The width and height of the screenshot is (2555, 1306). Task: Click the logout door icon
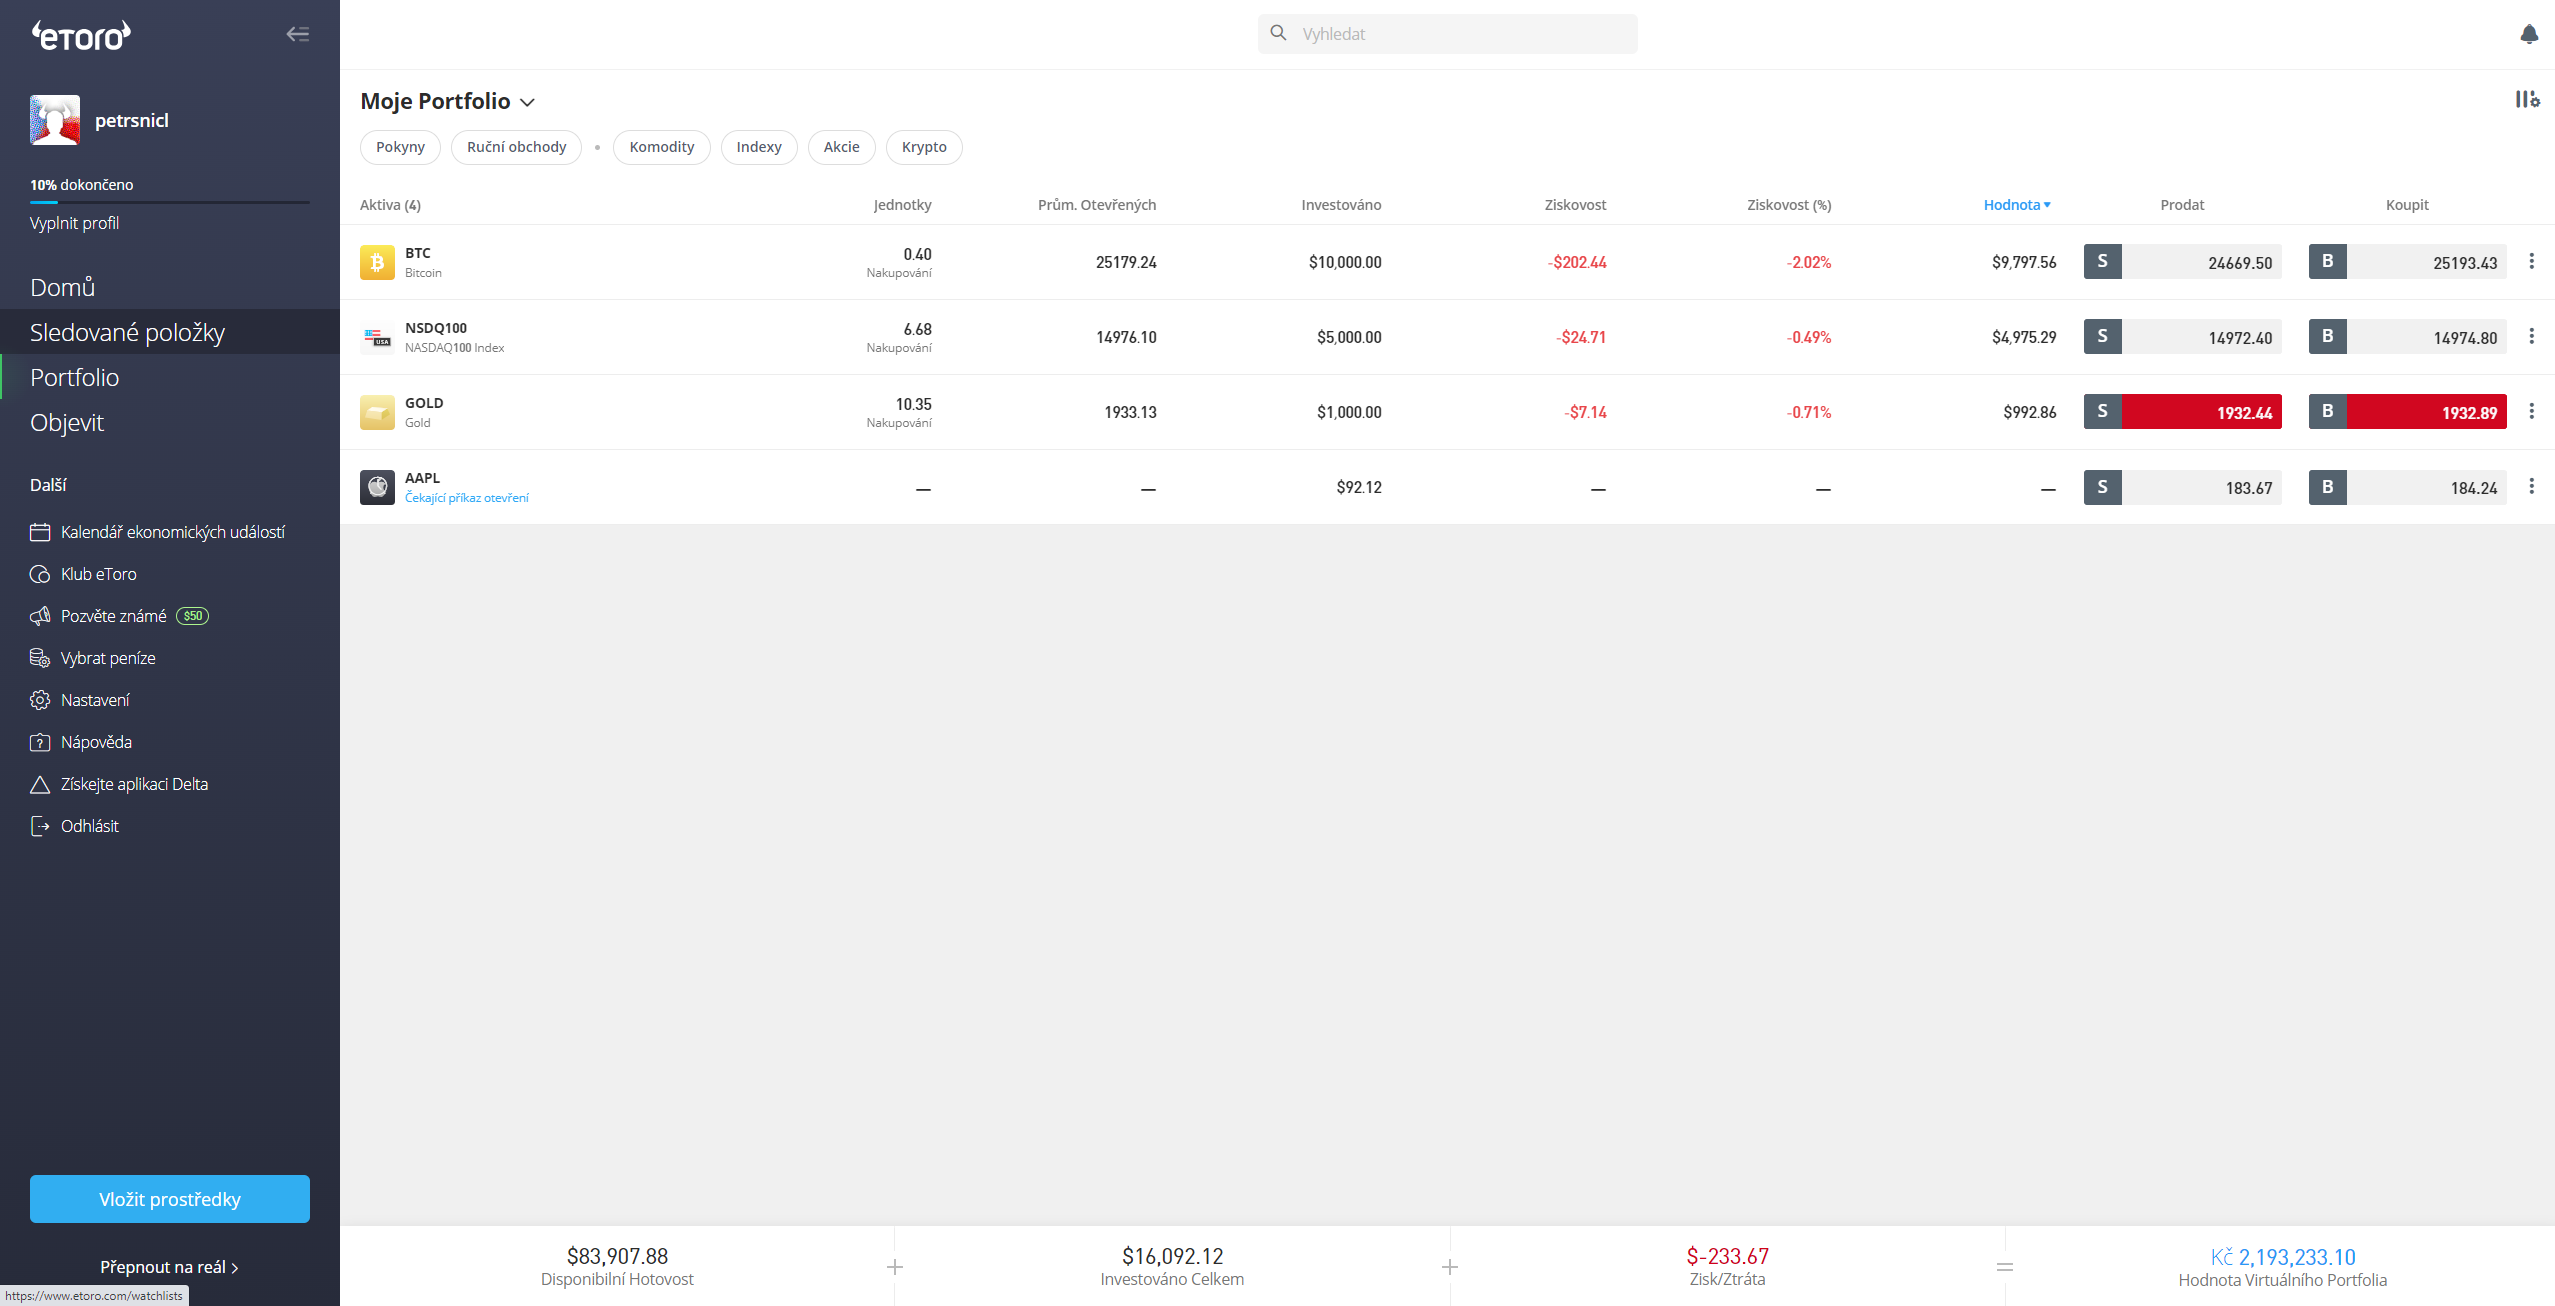[40, 826]
